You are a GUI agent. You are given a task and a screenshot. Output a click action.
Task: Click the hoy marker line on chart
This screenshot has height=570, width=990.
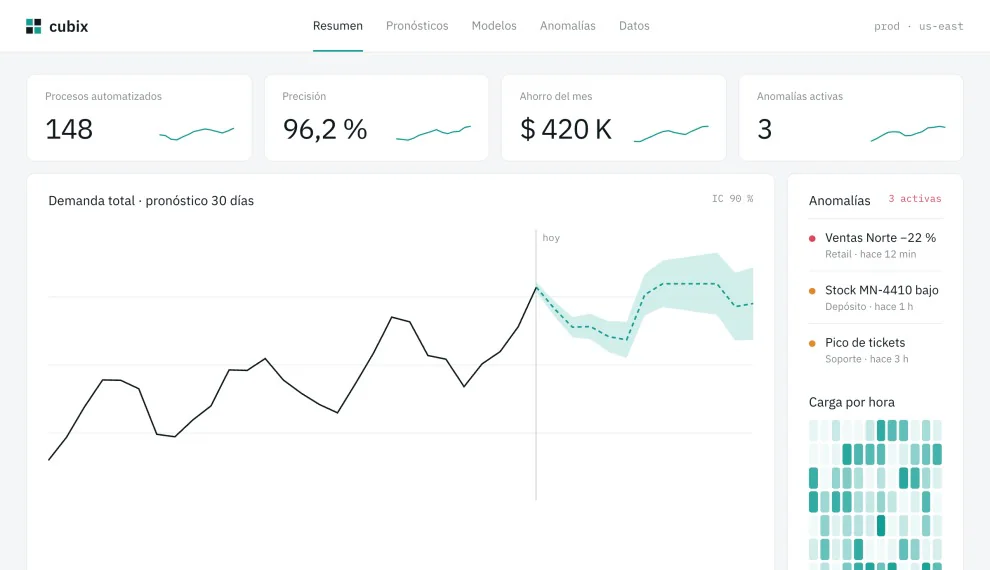(x=536, y=365)
